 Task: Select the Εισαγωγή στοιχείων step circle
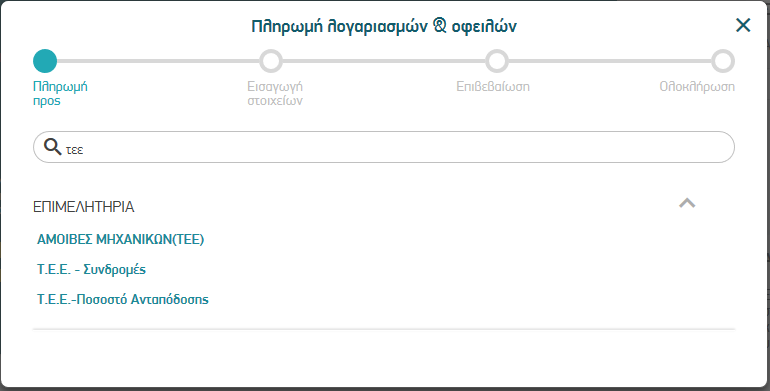pyautogui.click(x=271, y=61)
